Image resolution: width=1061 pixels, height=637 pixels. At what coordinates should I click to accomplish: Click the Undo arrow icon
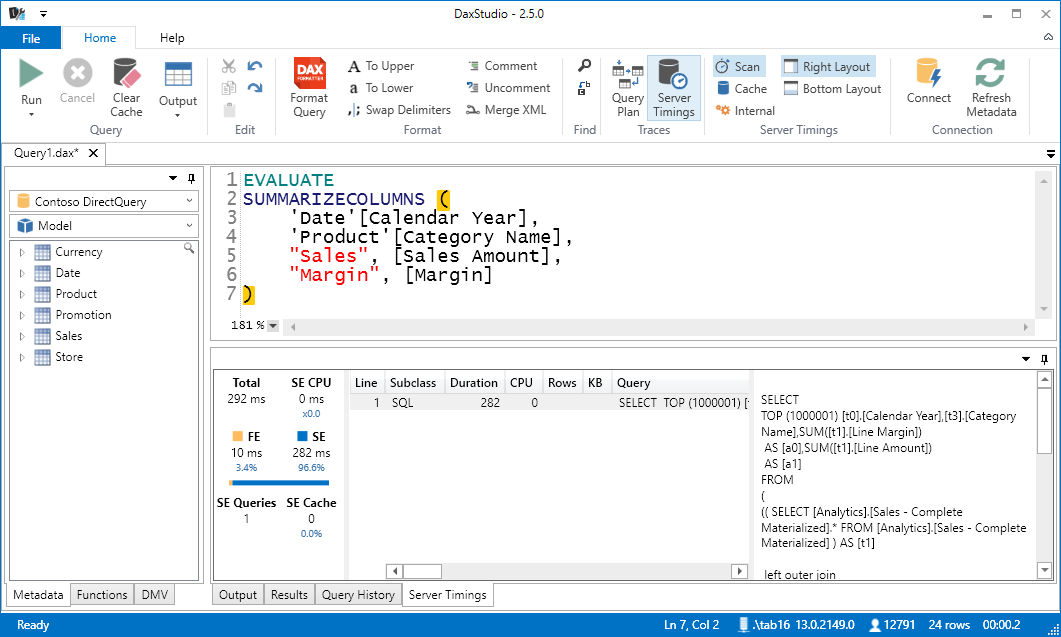(255, 66)
